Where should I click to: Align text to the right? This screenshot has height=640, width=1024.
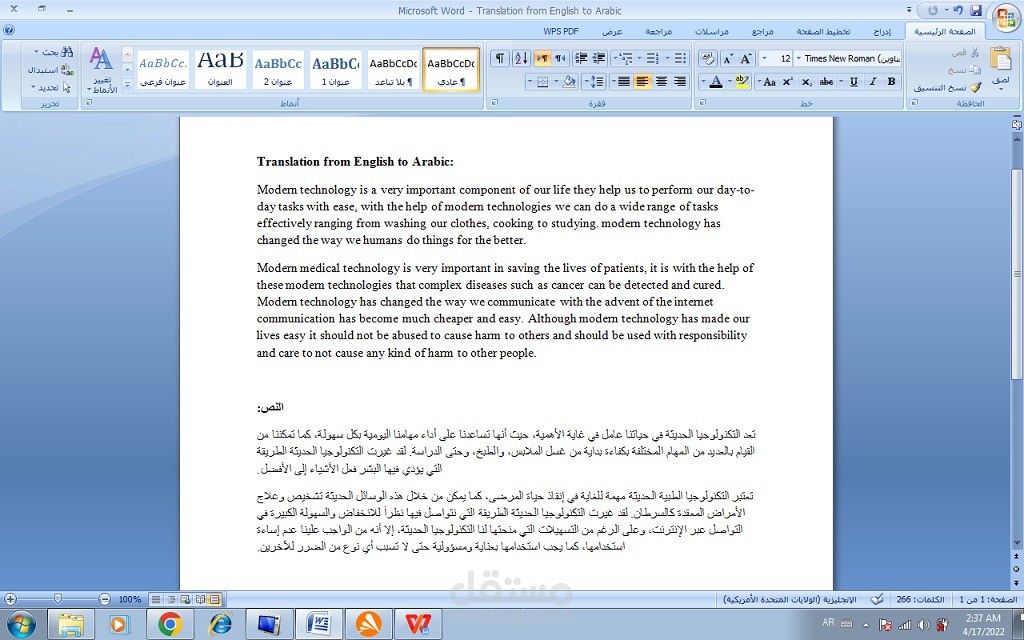pos(680,82)
